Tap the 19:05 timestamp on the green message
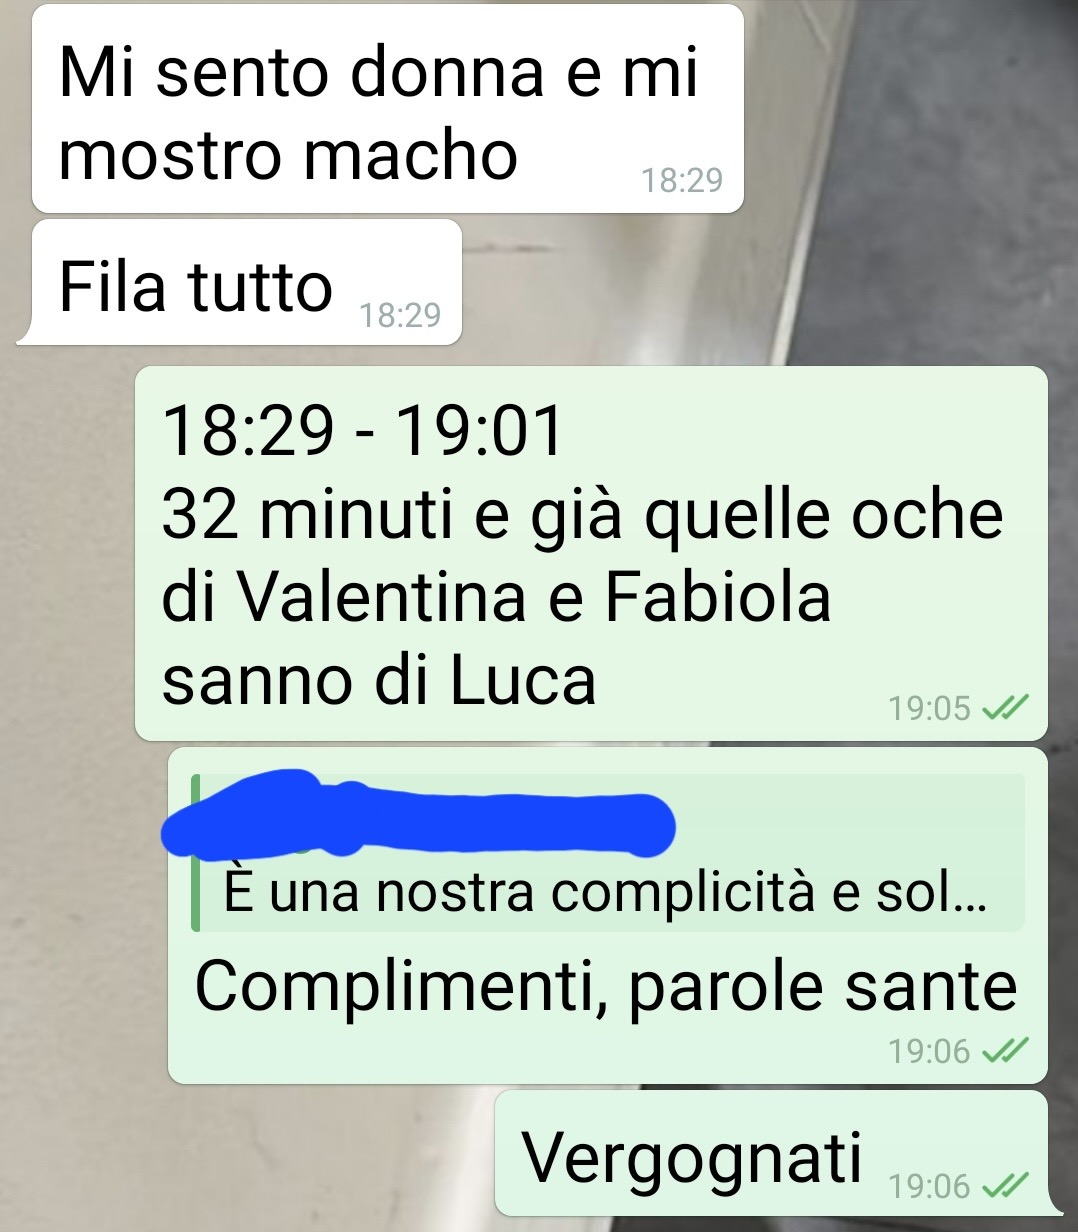This screenshot has width=1078, height=1232. click(x=930, y=708)
